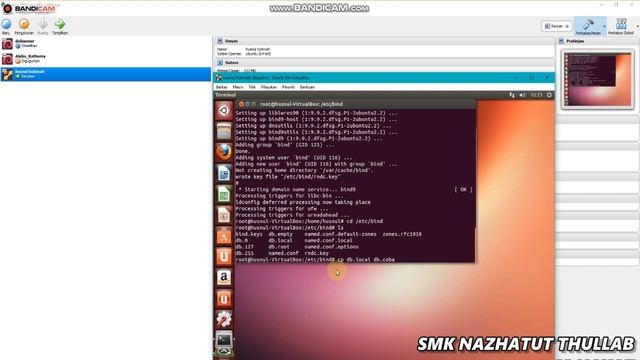Launch LibreOffice Writer from the launcher
The height and width of the screenshot is (360, 640).
(x=224, y=173)
